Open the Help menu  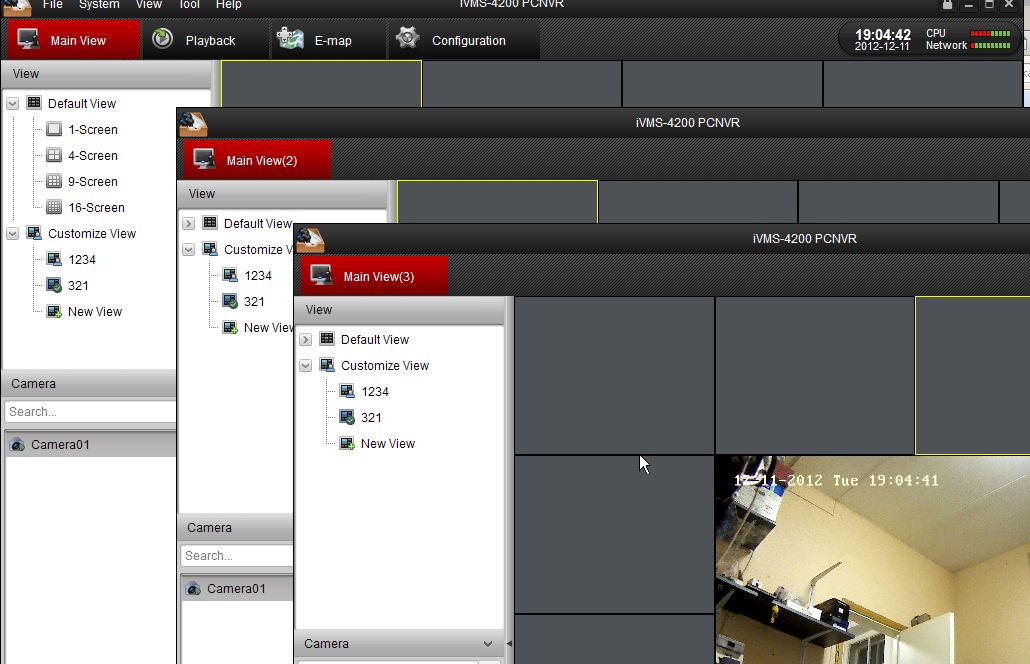[x=229, y=5]
